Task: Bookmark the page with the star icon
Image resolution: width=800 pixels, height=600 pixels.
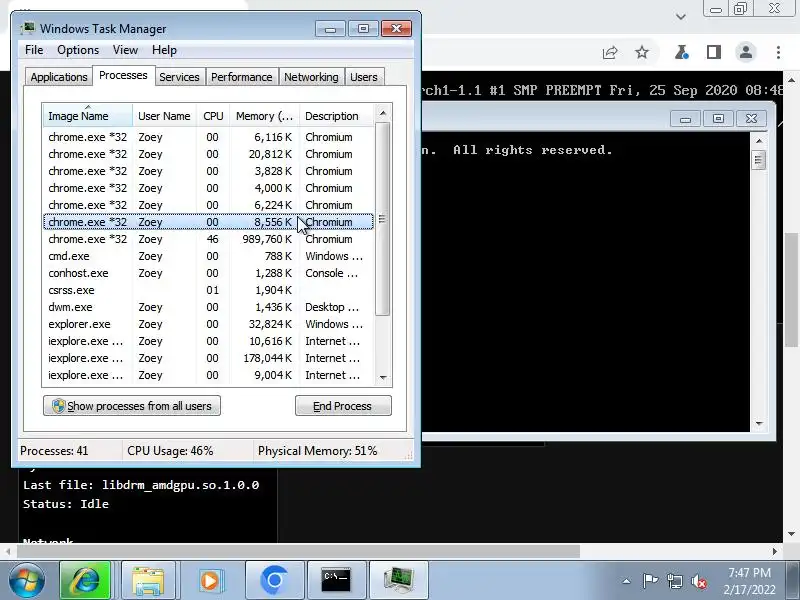Action: click(642, 52)
